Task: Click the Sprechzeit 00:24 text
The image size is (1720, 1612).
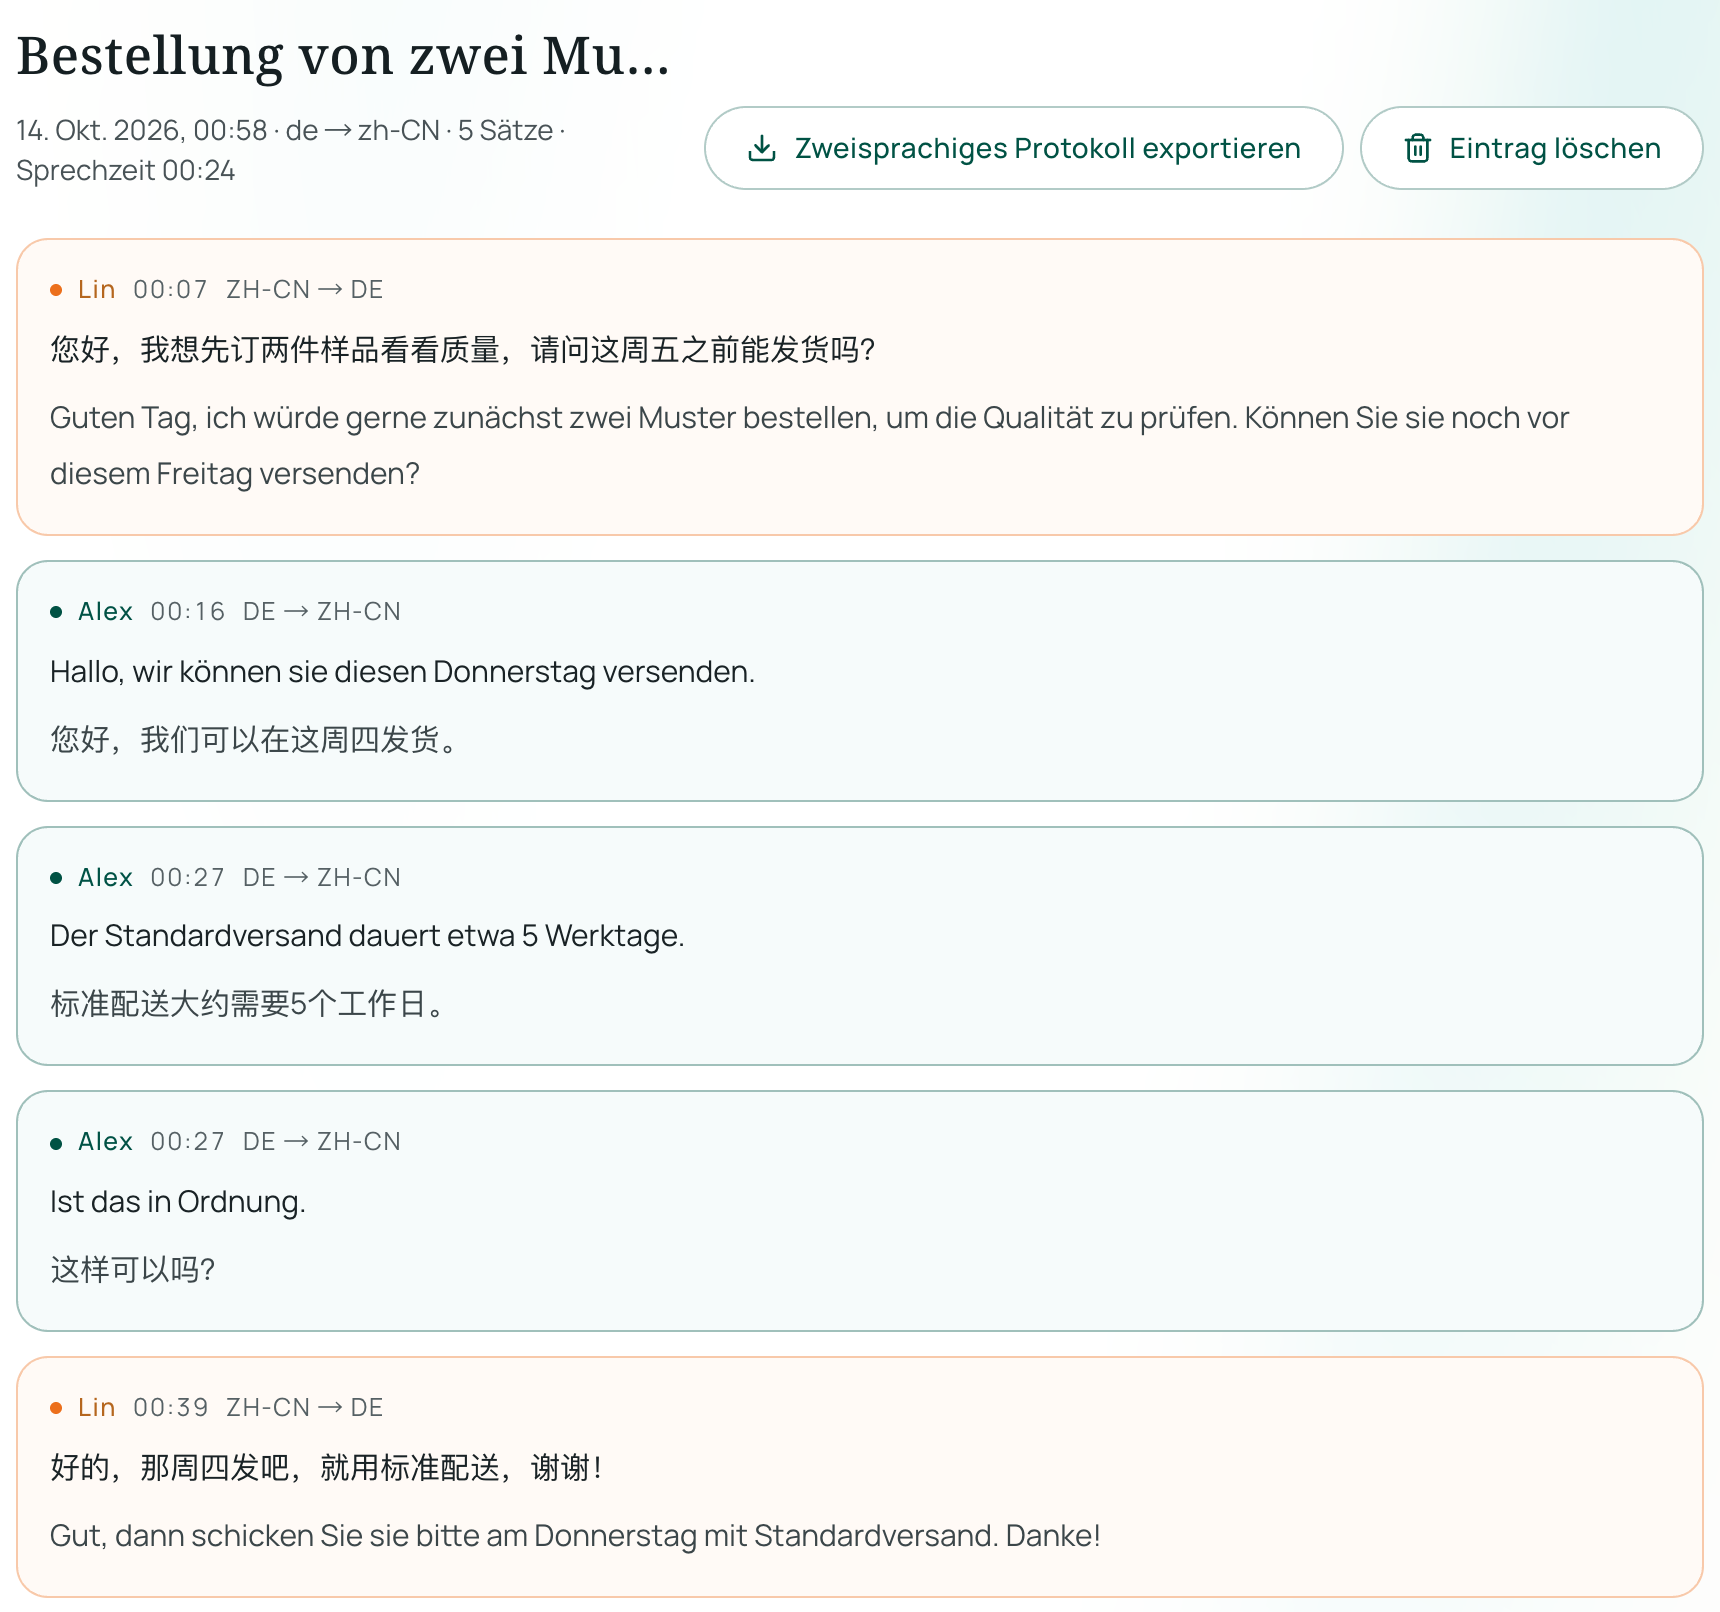Action: click(126, 171)
